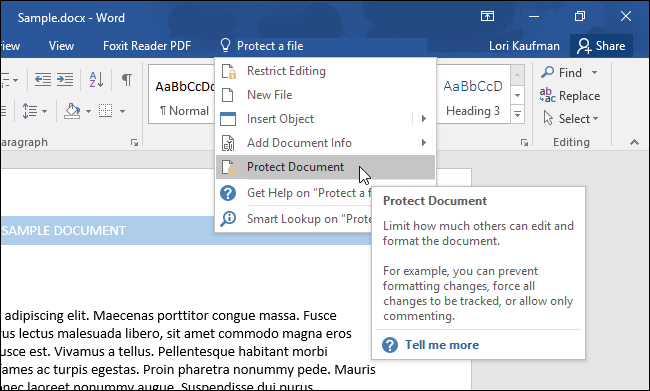650x391 pixels.
Task: Open the View ribbon tab
Action: click(61, 46)
